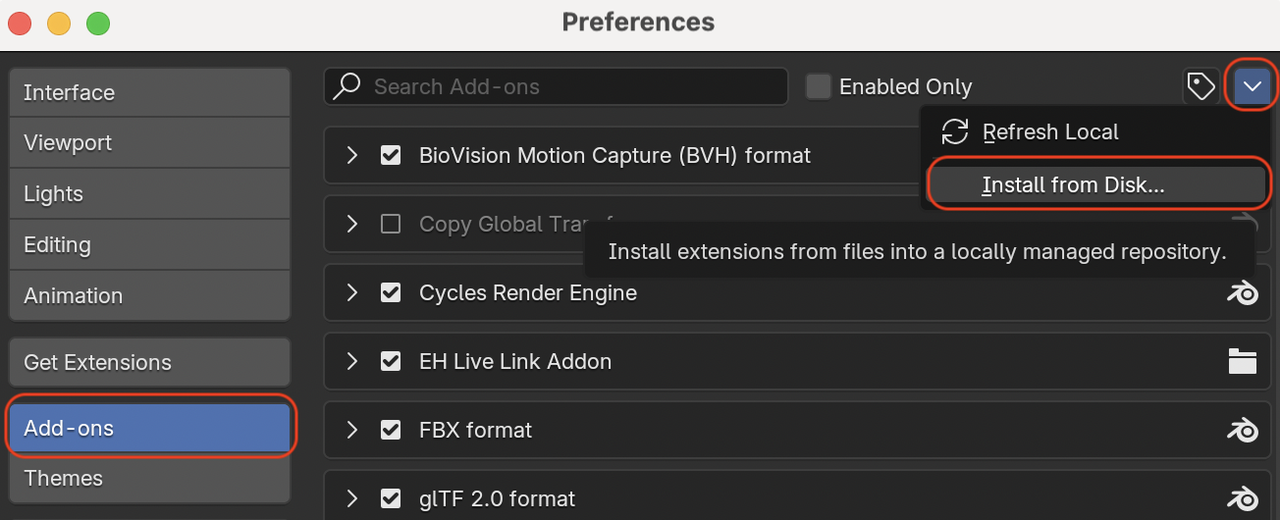Focus the Search Add-ons field
Image resolution: width=1280 pixels, height=520 pixels.
[x=556, y=87]
